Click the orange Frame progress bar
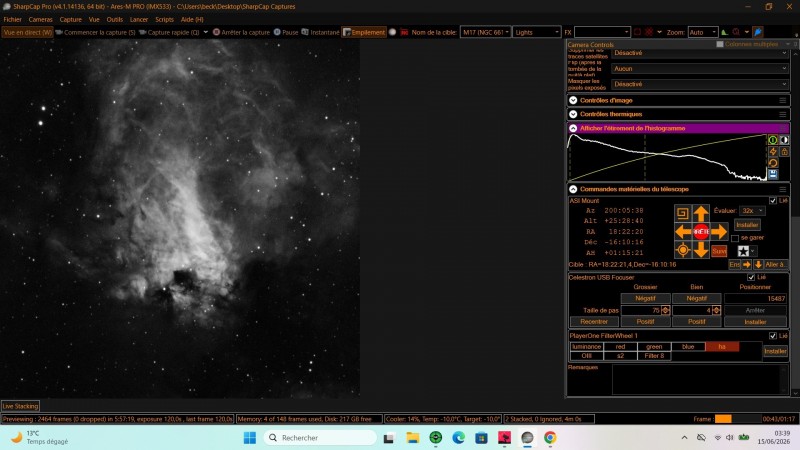 [x=723, y=419]
